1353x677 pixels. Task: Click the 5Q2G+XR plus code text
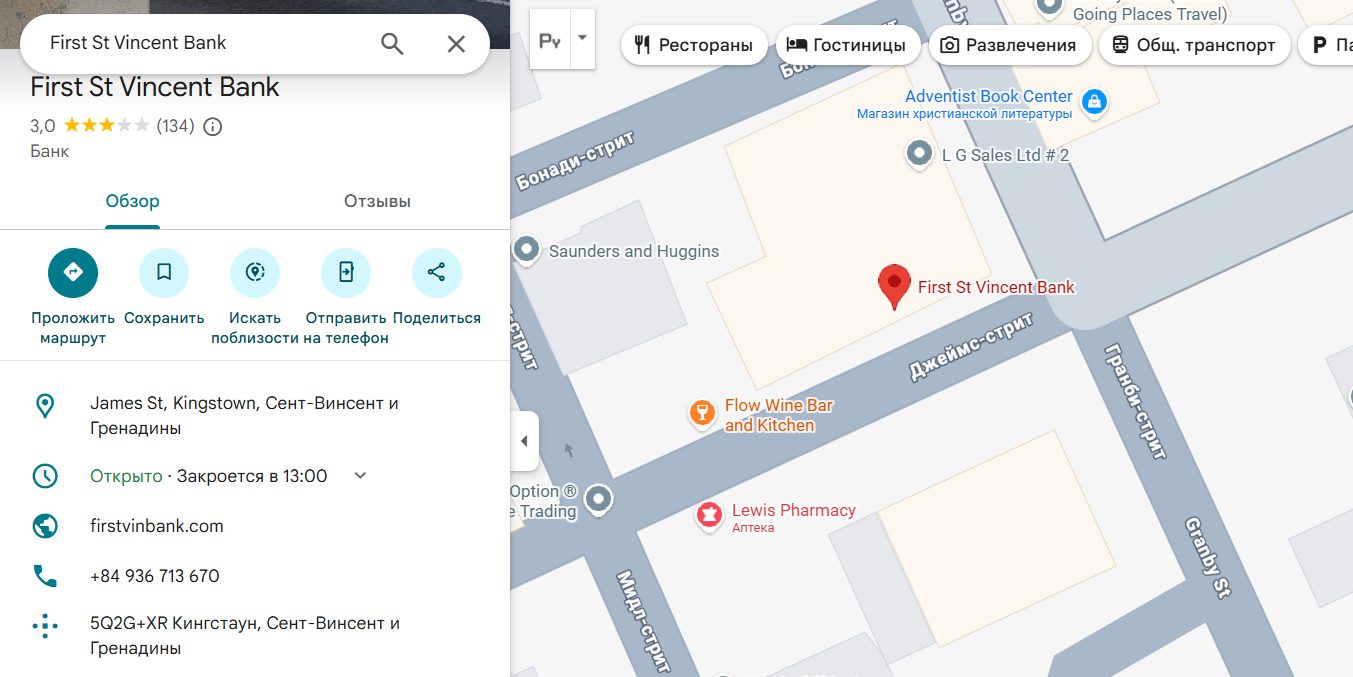tap(245, 635)
